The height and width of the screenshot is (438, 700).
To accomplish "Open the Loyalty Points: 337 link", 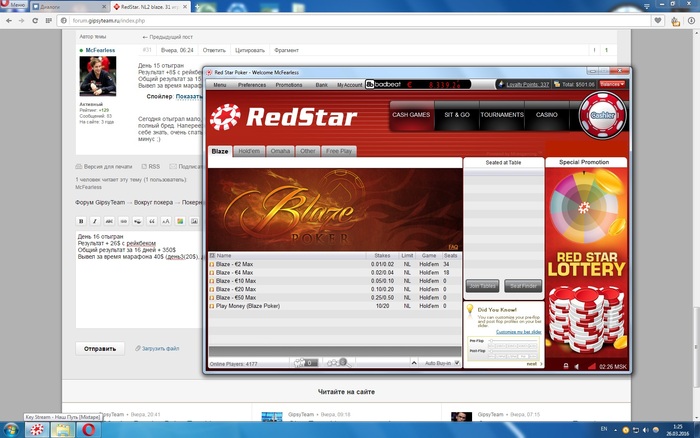I will tap(527, 84).
